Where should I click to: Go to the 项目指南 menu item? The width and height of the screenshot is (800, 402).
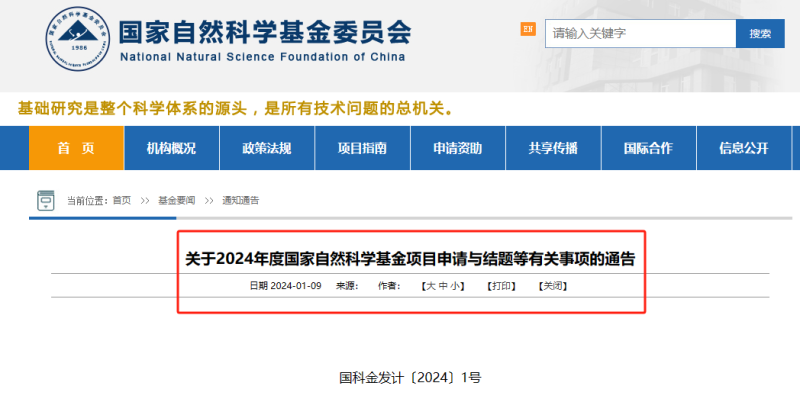point(362,148)
